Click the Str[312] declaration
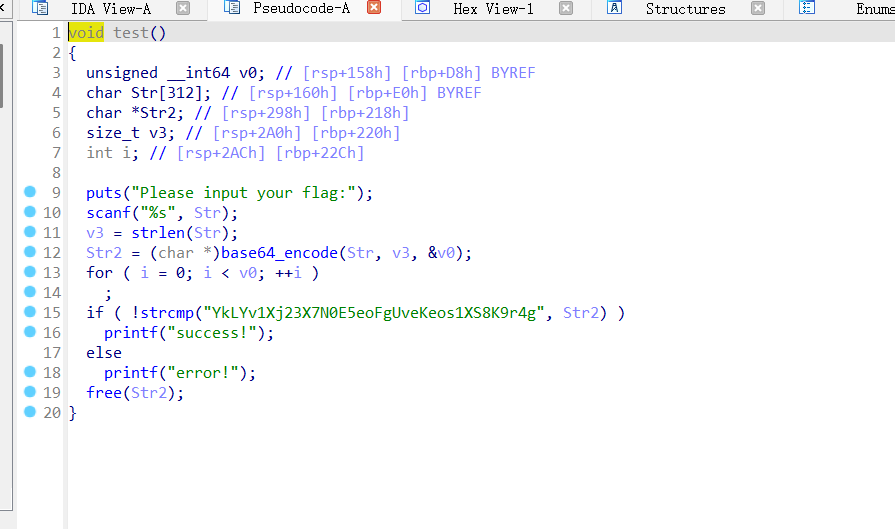The width and height of the screenshot is (895, 529). 149,93
